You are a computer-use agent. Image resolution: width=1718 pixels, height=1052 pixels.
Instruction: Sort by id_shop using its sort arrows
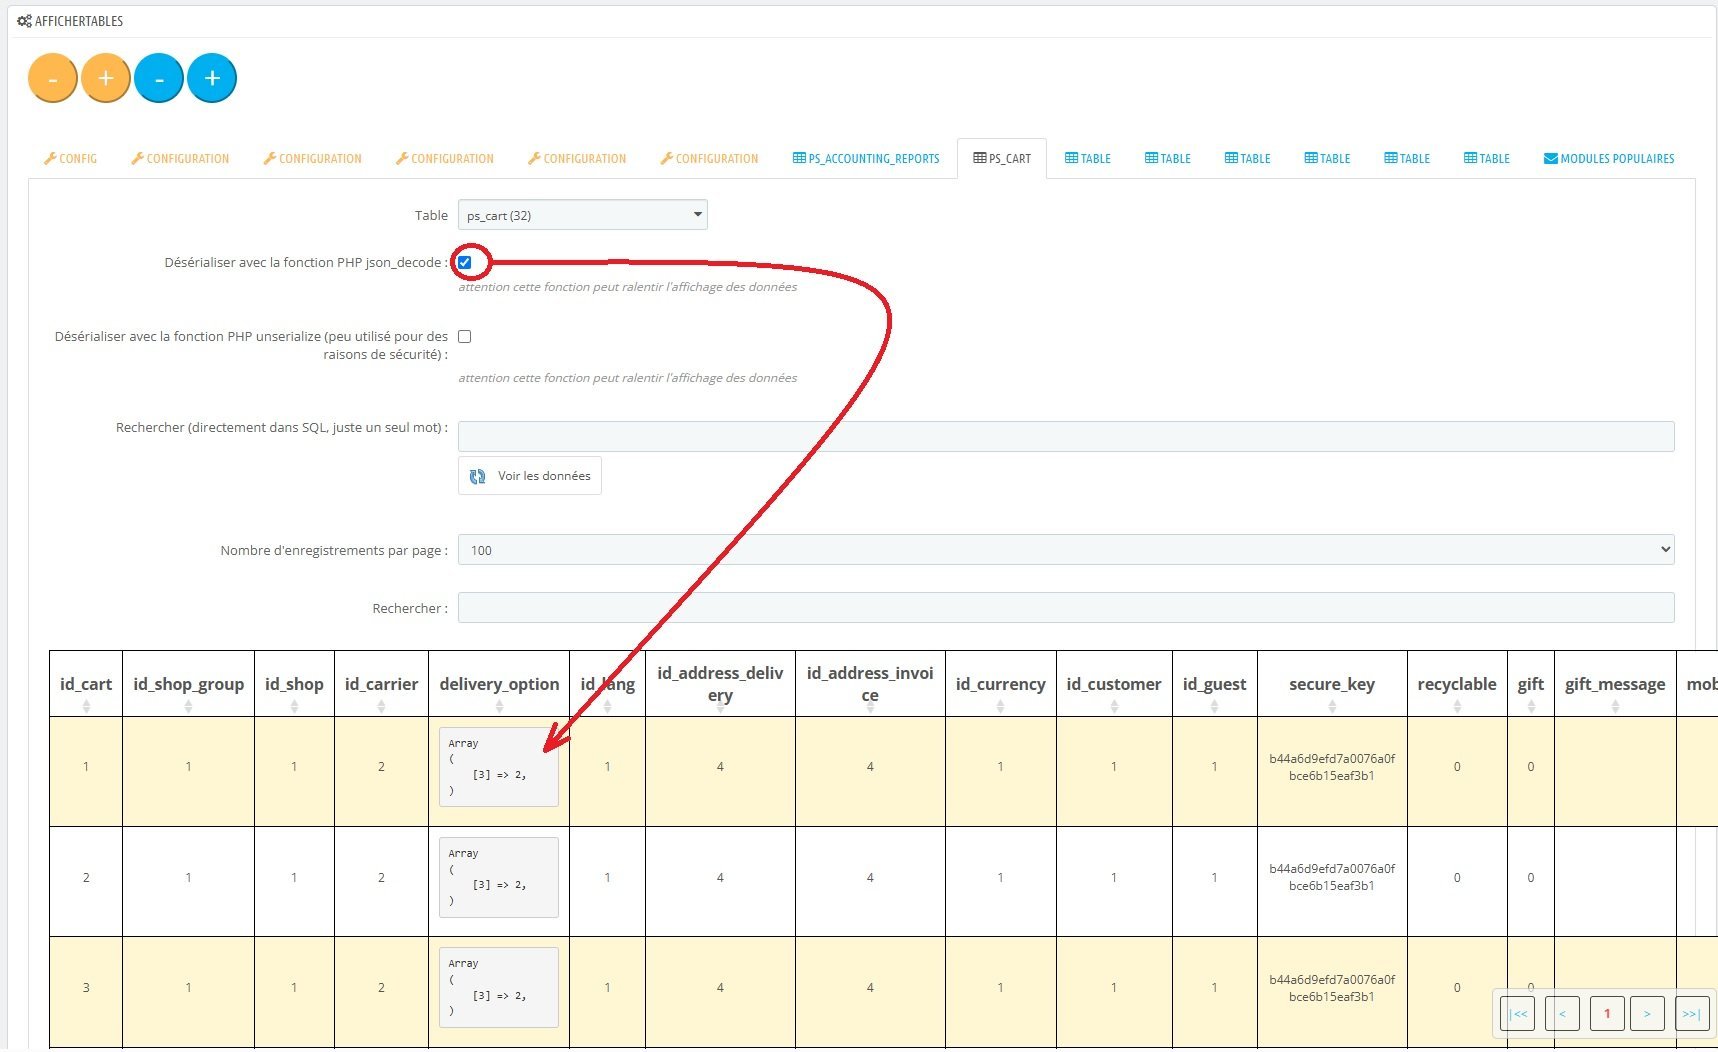pos(294,706)
